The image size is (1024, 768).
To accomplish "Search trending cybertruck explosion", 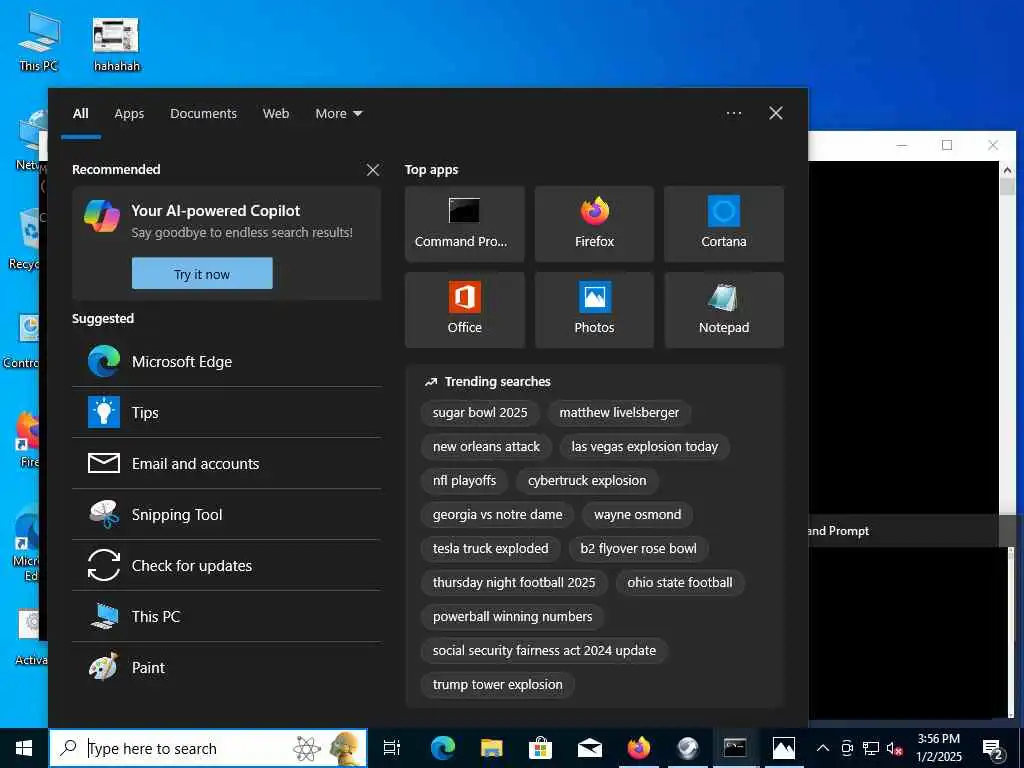I will 587,481.
